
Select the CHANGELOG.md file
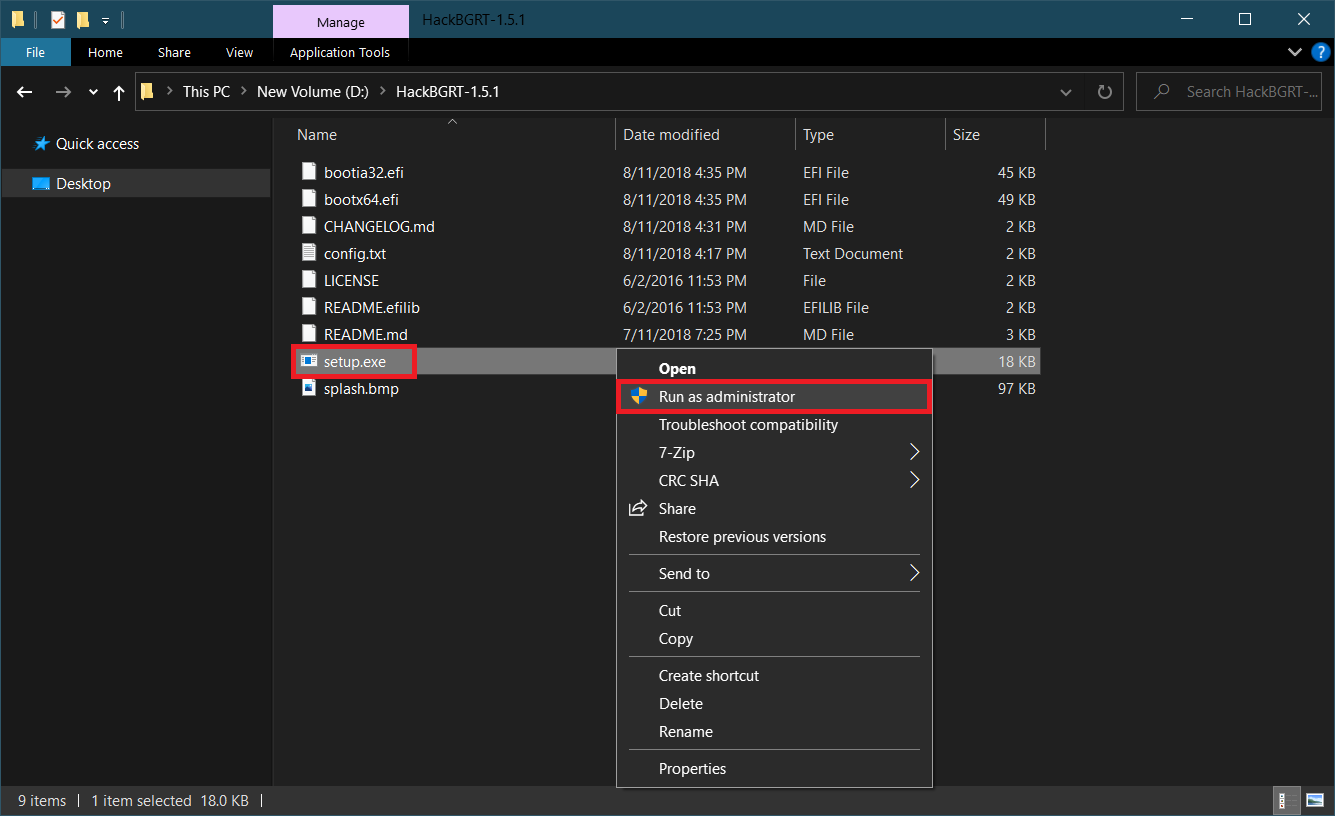[x=379, y=227]
